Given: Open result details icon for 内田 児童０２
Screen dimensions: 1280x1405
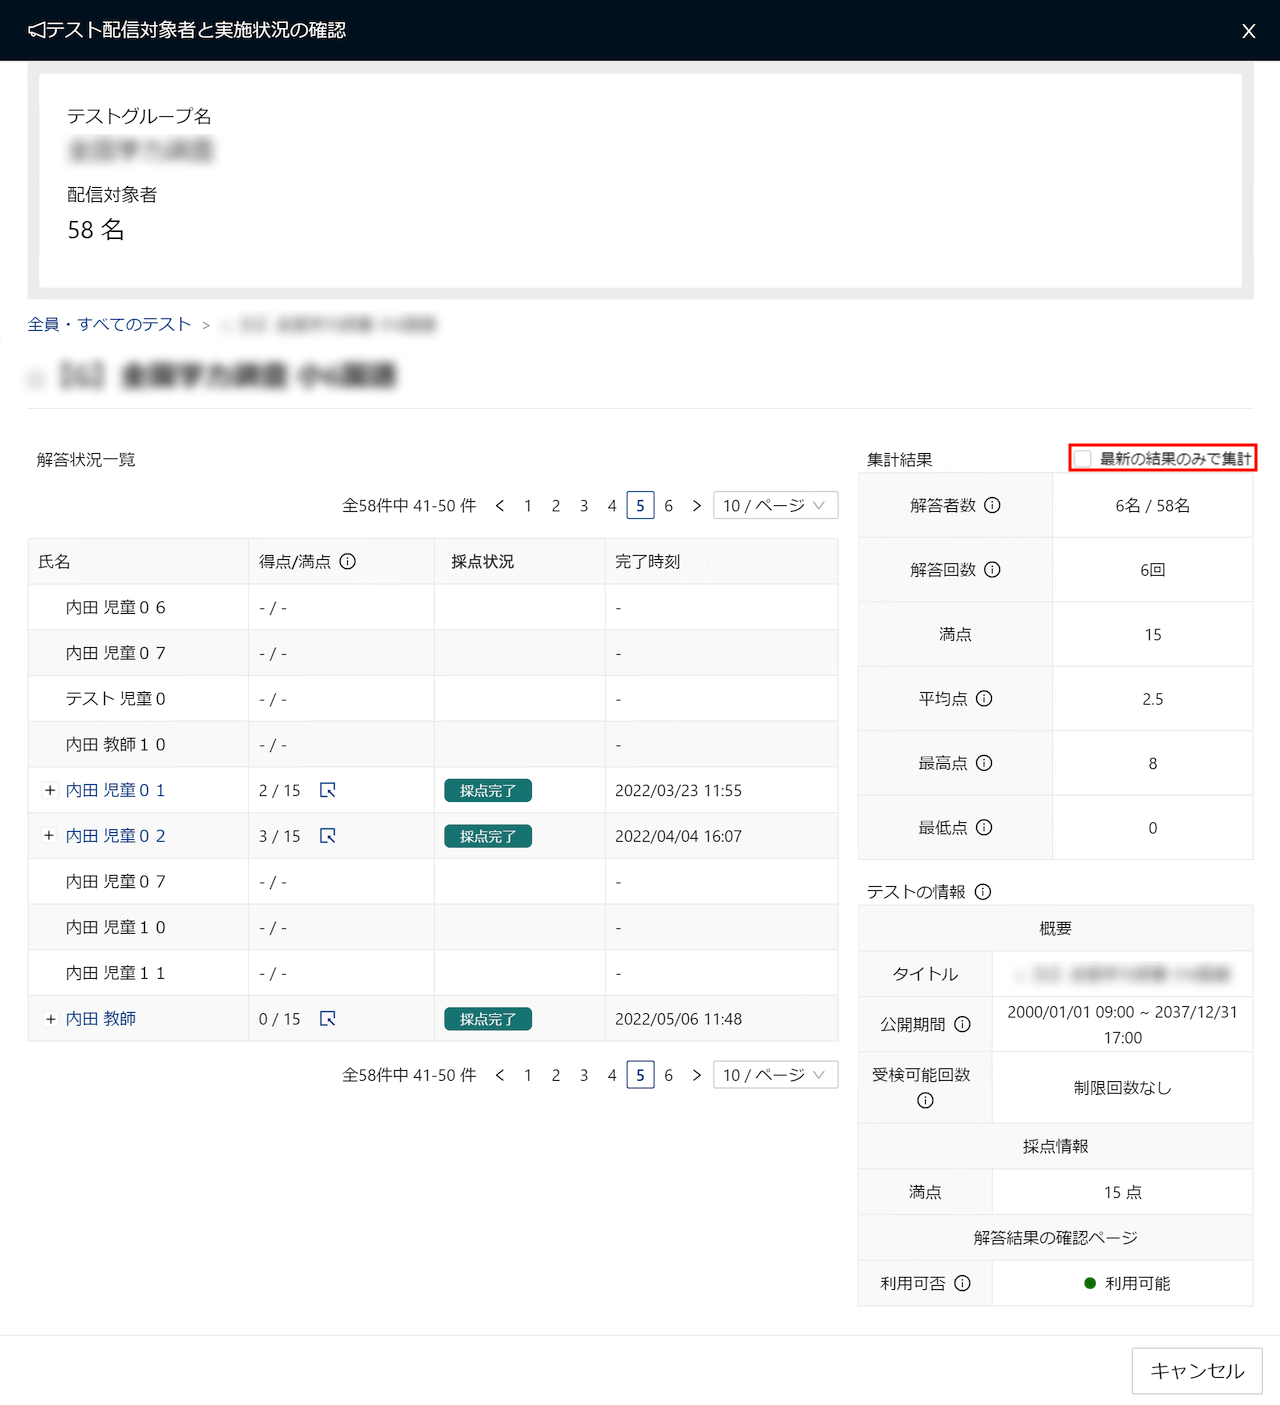Looking at the screenshot, I should [x=327, y=836].
